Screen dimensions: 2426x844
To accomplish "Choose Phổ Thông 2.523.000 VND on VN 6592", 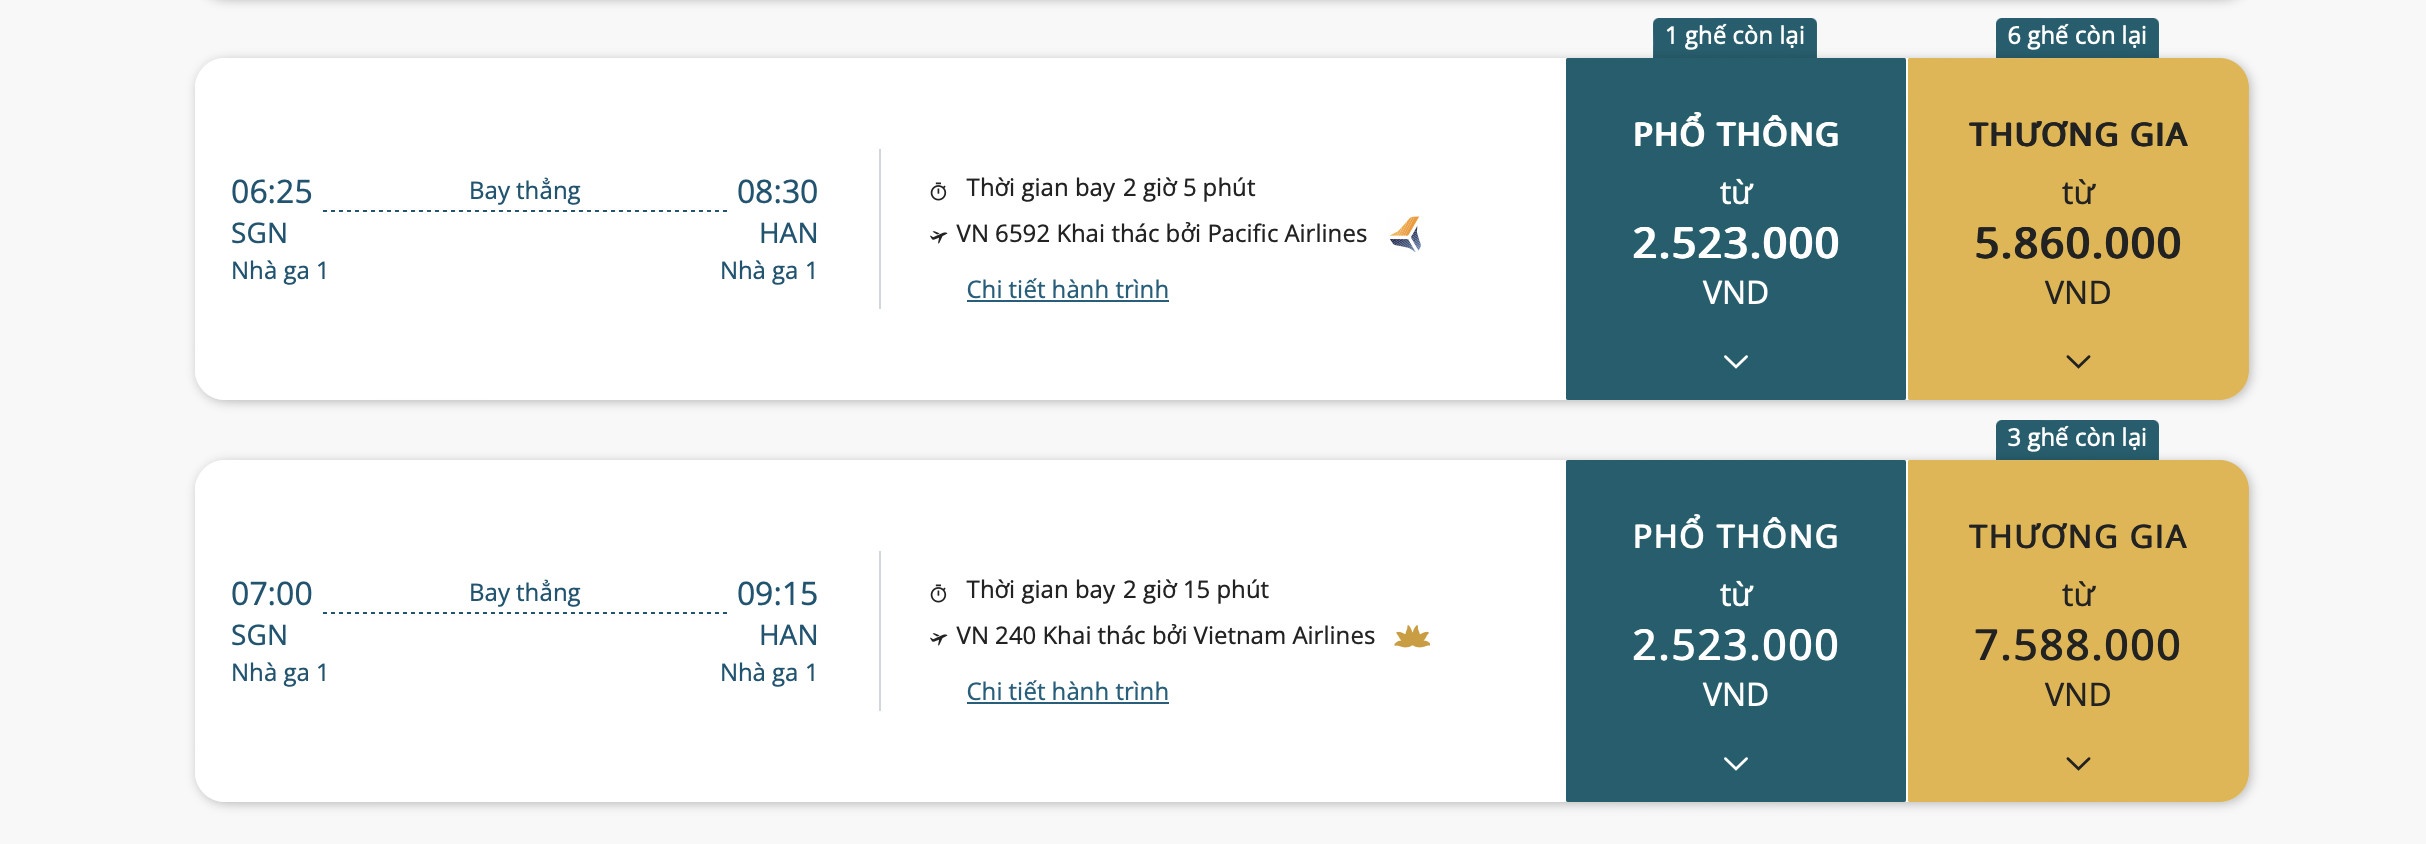I will (1735, 243).
